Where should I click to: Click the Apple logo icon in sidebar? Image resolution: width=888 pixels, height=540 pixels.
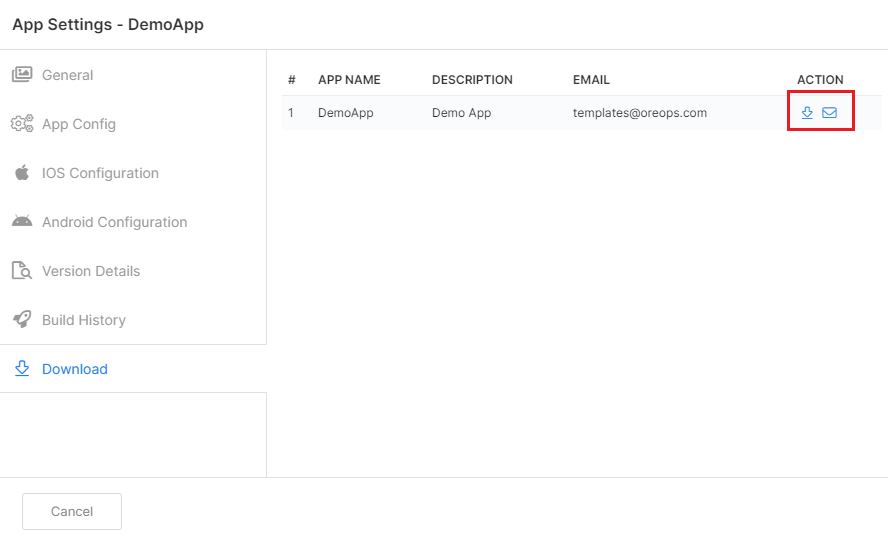click(x=22, y=173)
